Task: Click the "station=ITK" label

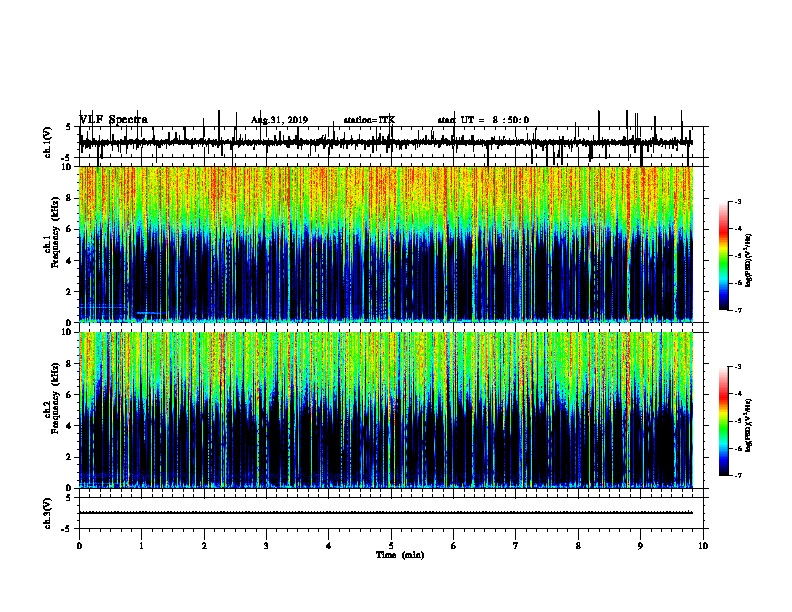Action: [x=369, y=120]
